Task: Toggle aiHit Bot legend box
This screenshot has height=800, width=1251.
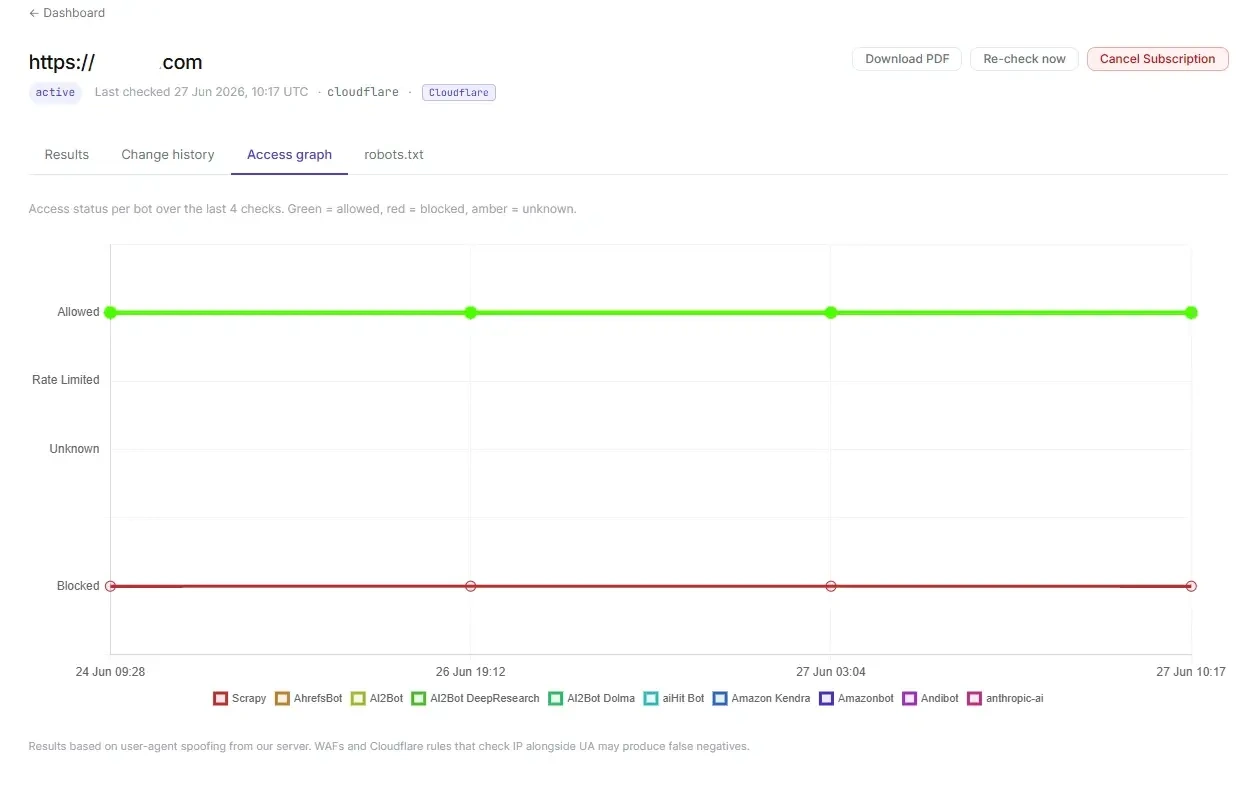Action: (651, 698)
